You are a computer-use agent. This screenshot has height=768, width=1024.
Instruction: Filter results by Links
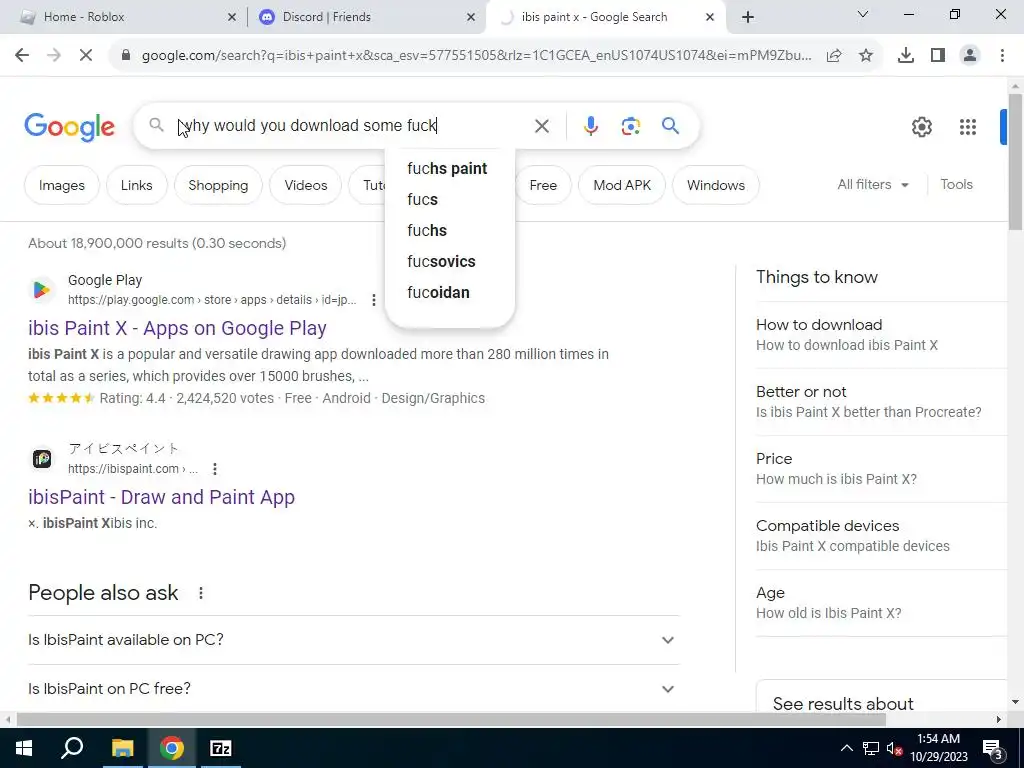(x=136, y=185)
